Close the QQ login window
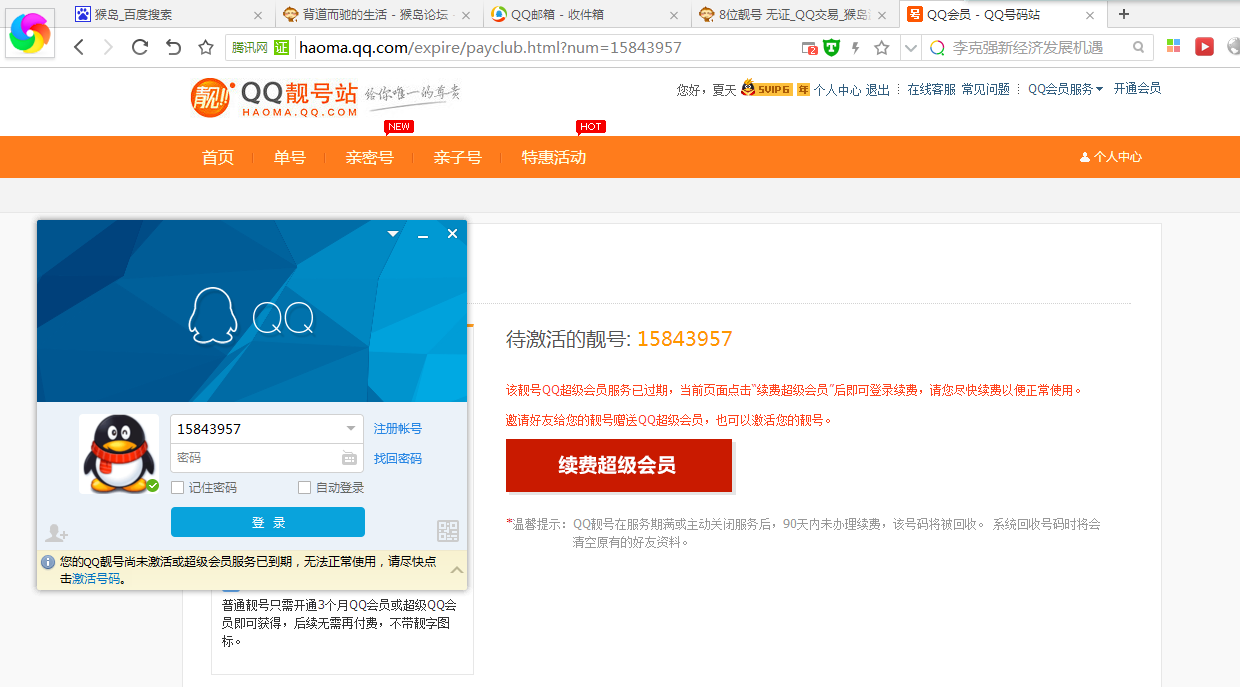The width and height of the screenshot is (1240, 687). 452,233
